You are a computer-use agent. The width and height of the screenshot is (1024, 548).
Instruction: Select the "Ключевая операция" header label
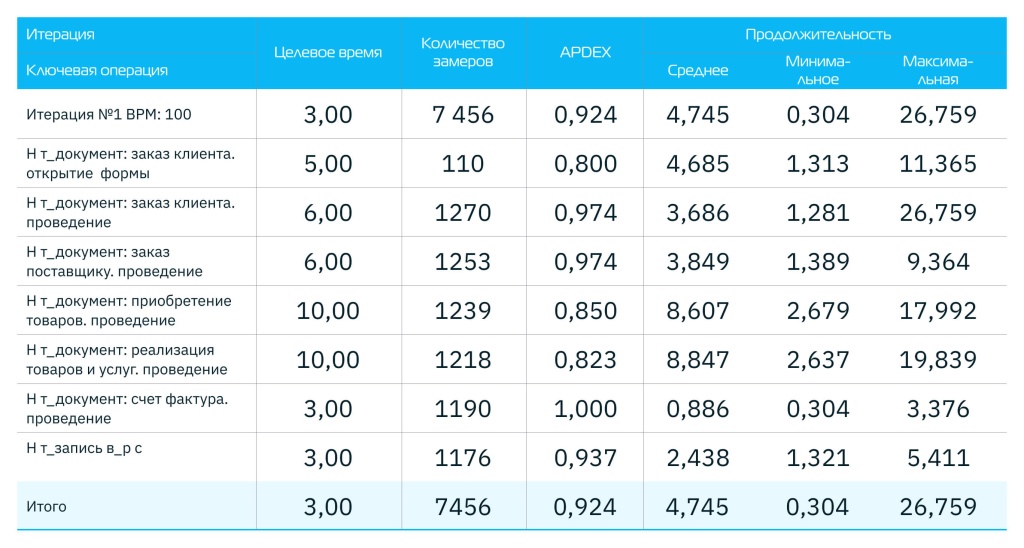point(96,70)
